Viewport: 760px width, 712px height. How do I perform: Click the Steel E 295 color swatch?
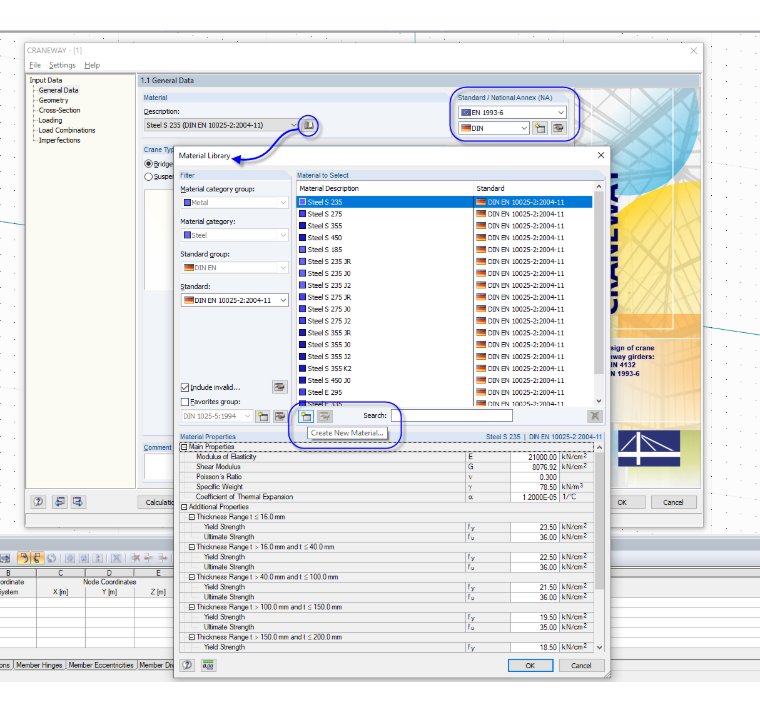302,392
